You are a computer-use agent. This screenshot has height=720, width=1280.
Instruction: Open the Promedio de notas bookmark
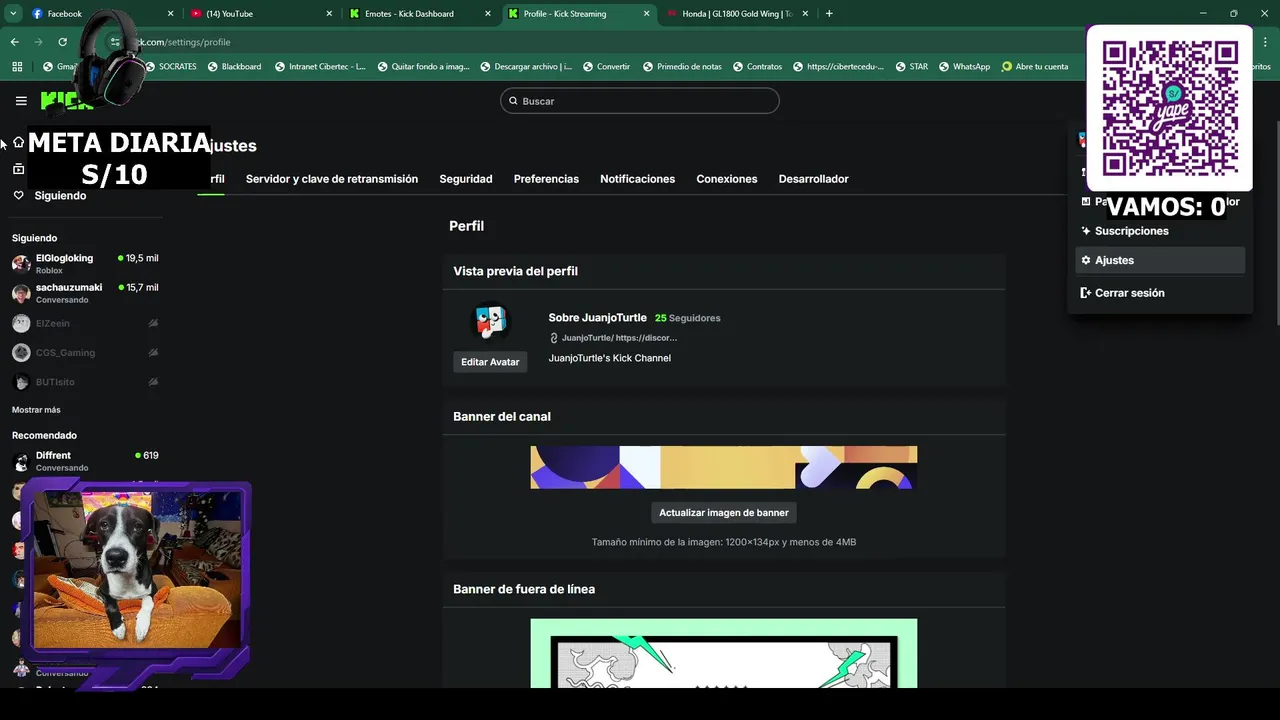(682, 66)
